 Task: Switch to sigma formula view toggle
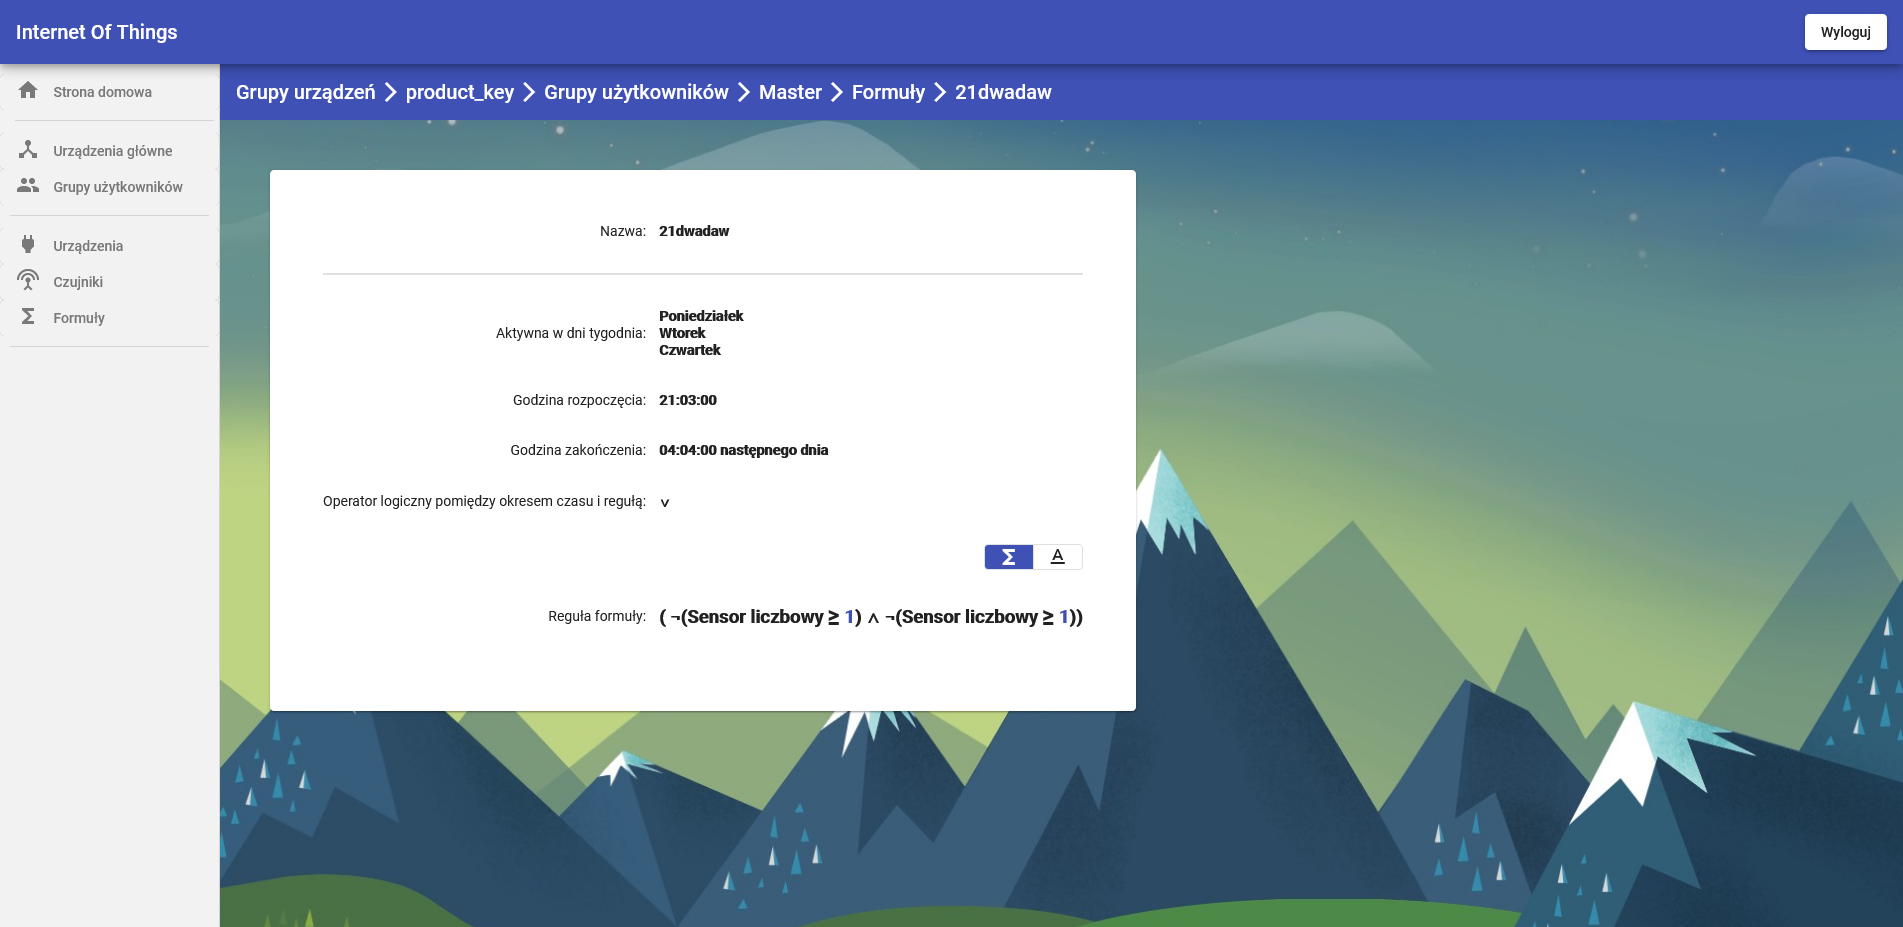coord(1009,557)
